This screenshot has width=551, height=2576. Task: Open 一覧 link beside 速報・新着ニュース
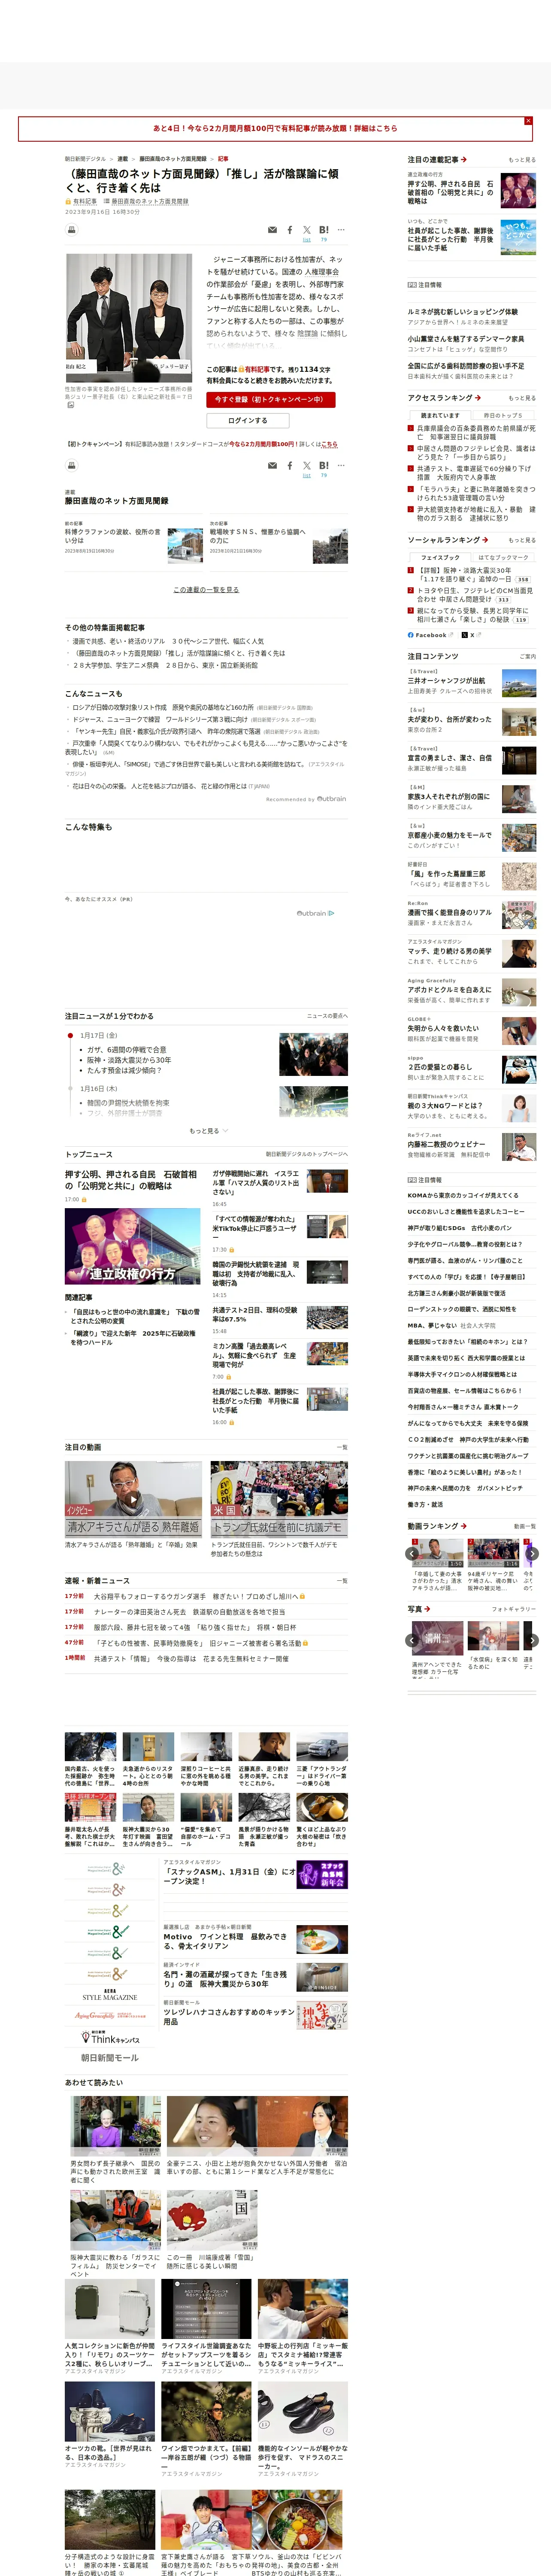(342, 1581)
